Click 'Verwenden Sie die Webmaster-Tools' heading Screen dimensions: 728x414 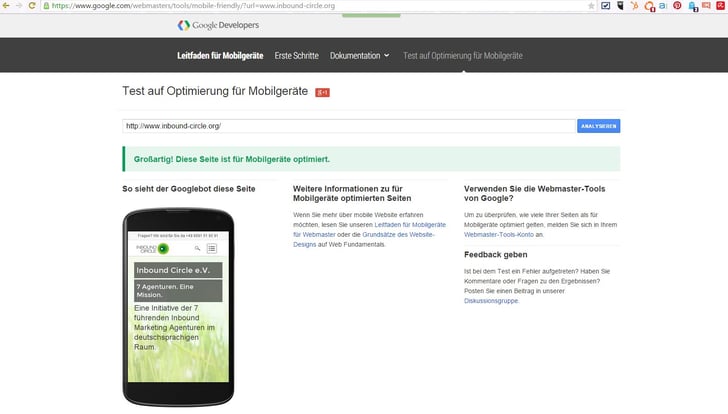(x=534, y=194)
